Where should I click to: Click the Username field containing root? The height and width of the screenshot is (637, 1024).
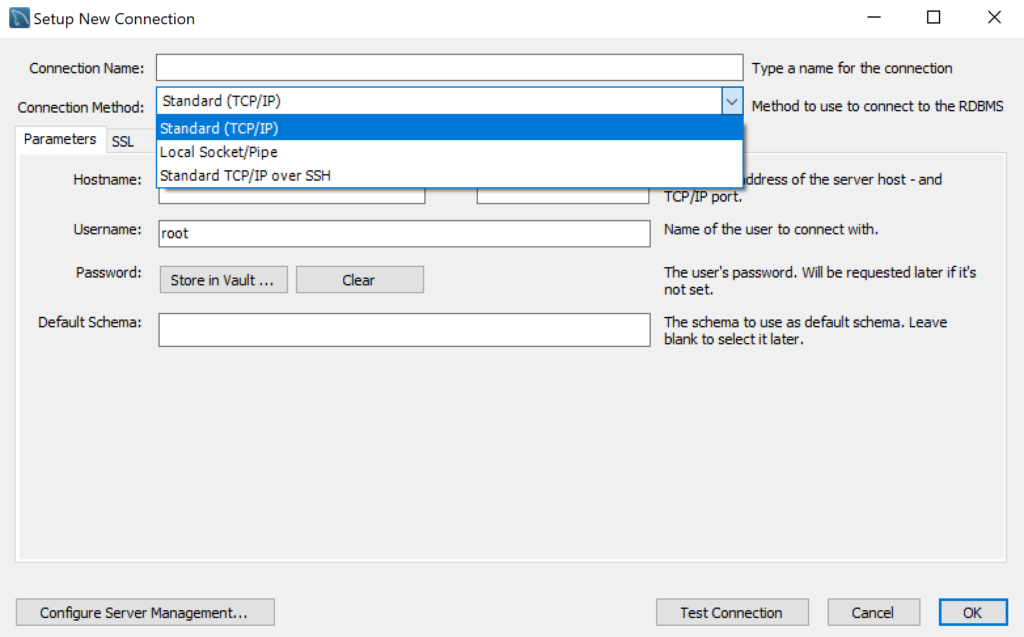click(404, 233)
